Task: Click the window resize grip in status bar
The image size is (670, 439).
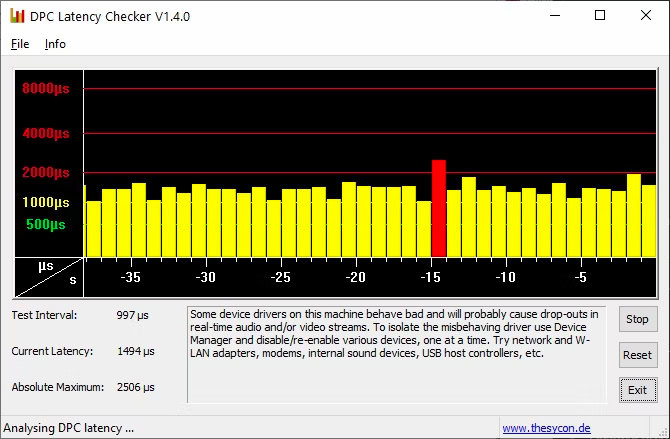Action: [x=663, y=431]
